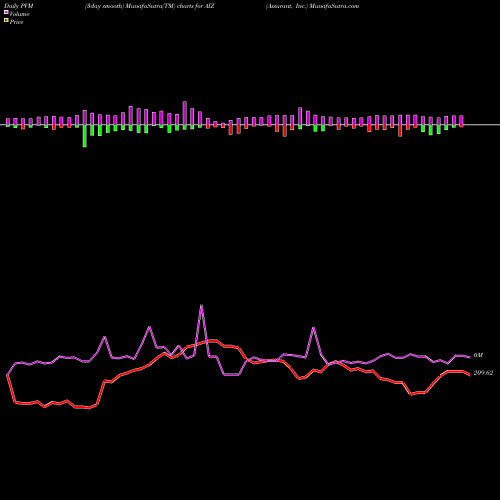
Task: Click the Volume legend color swatch
Action: tap(6, 13)
